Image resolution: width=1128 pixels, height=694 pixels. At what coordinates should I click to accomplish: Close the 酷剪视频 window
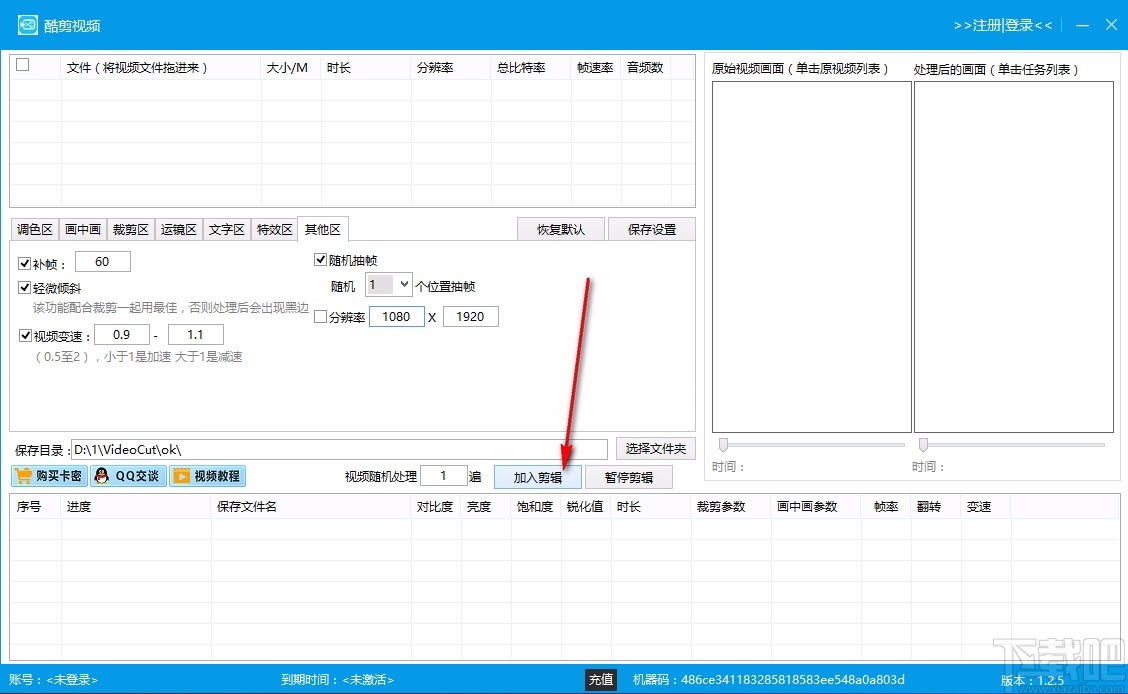pyautogui.click(x=1111, y=25)
